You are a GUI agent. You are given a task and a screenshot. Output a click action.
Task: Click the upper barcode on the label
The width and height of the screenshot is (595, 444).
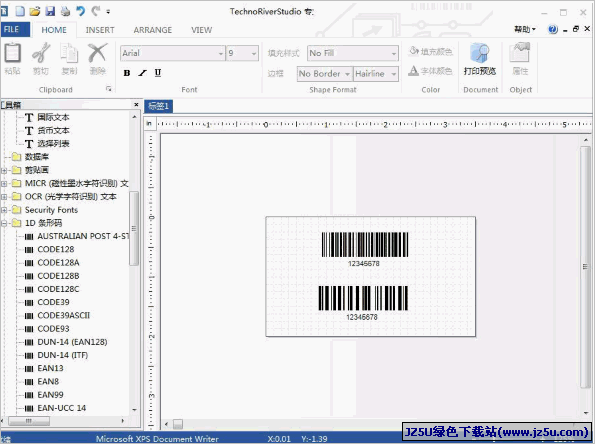365,245
